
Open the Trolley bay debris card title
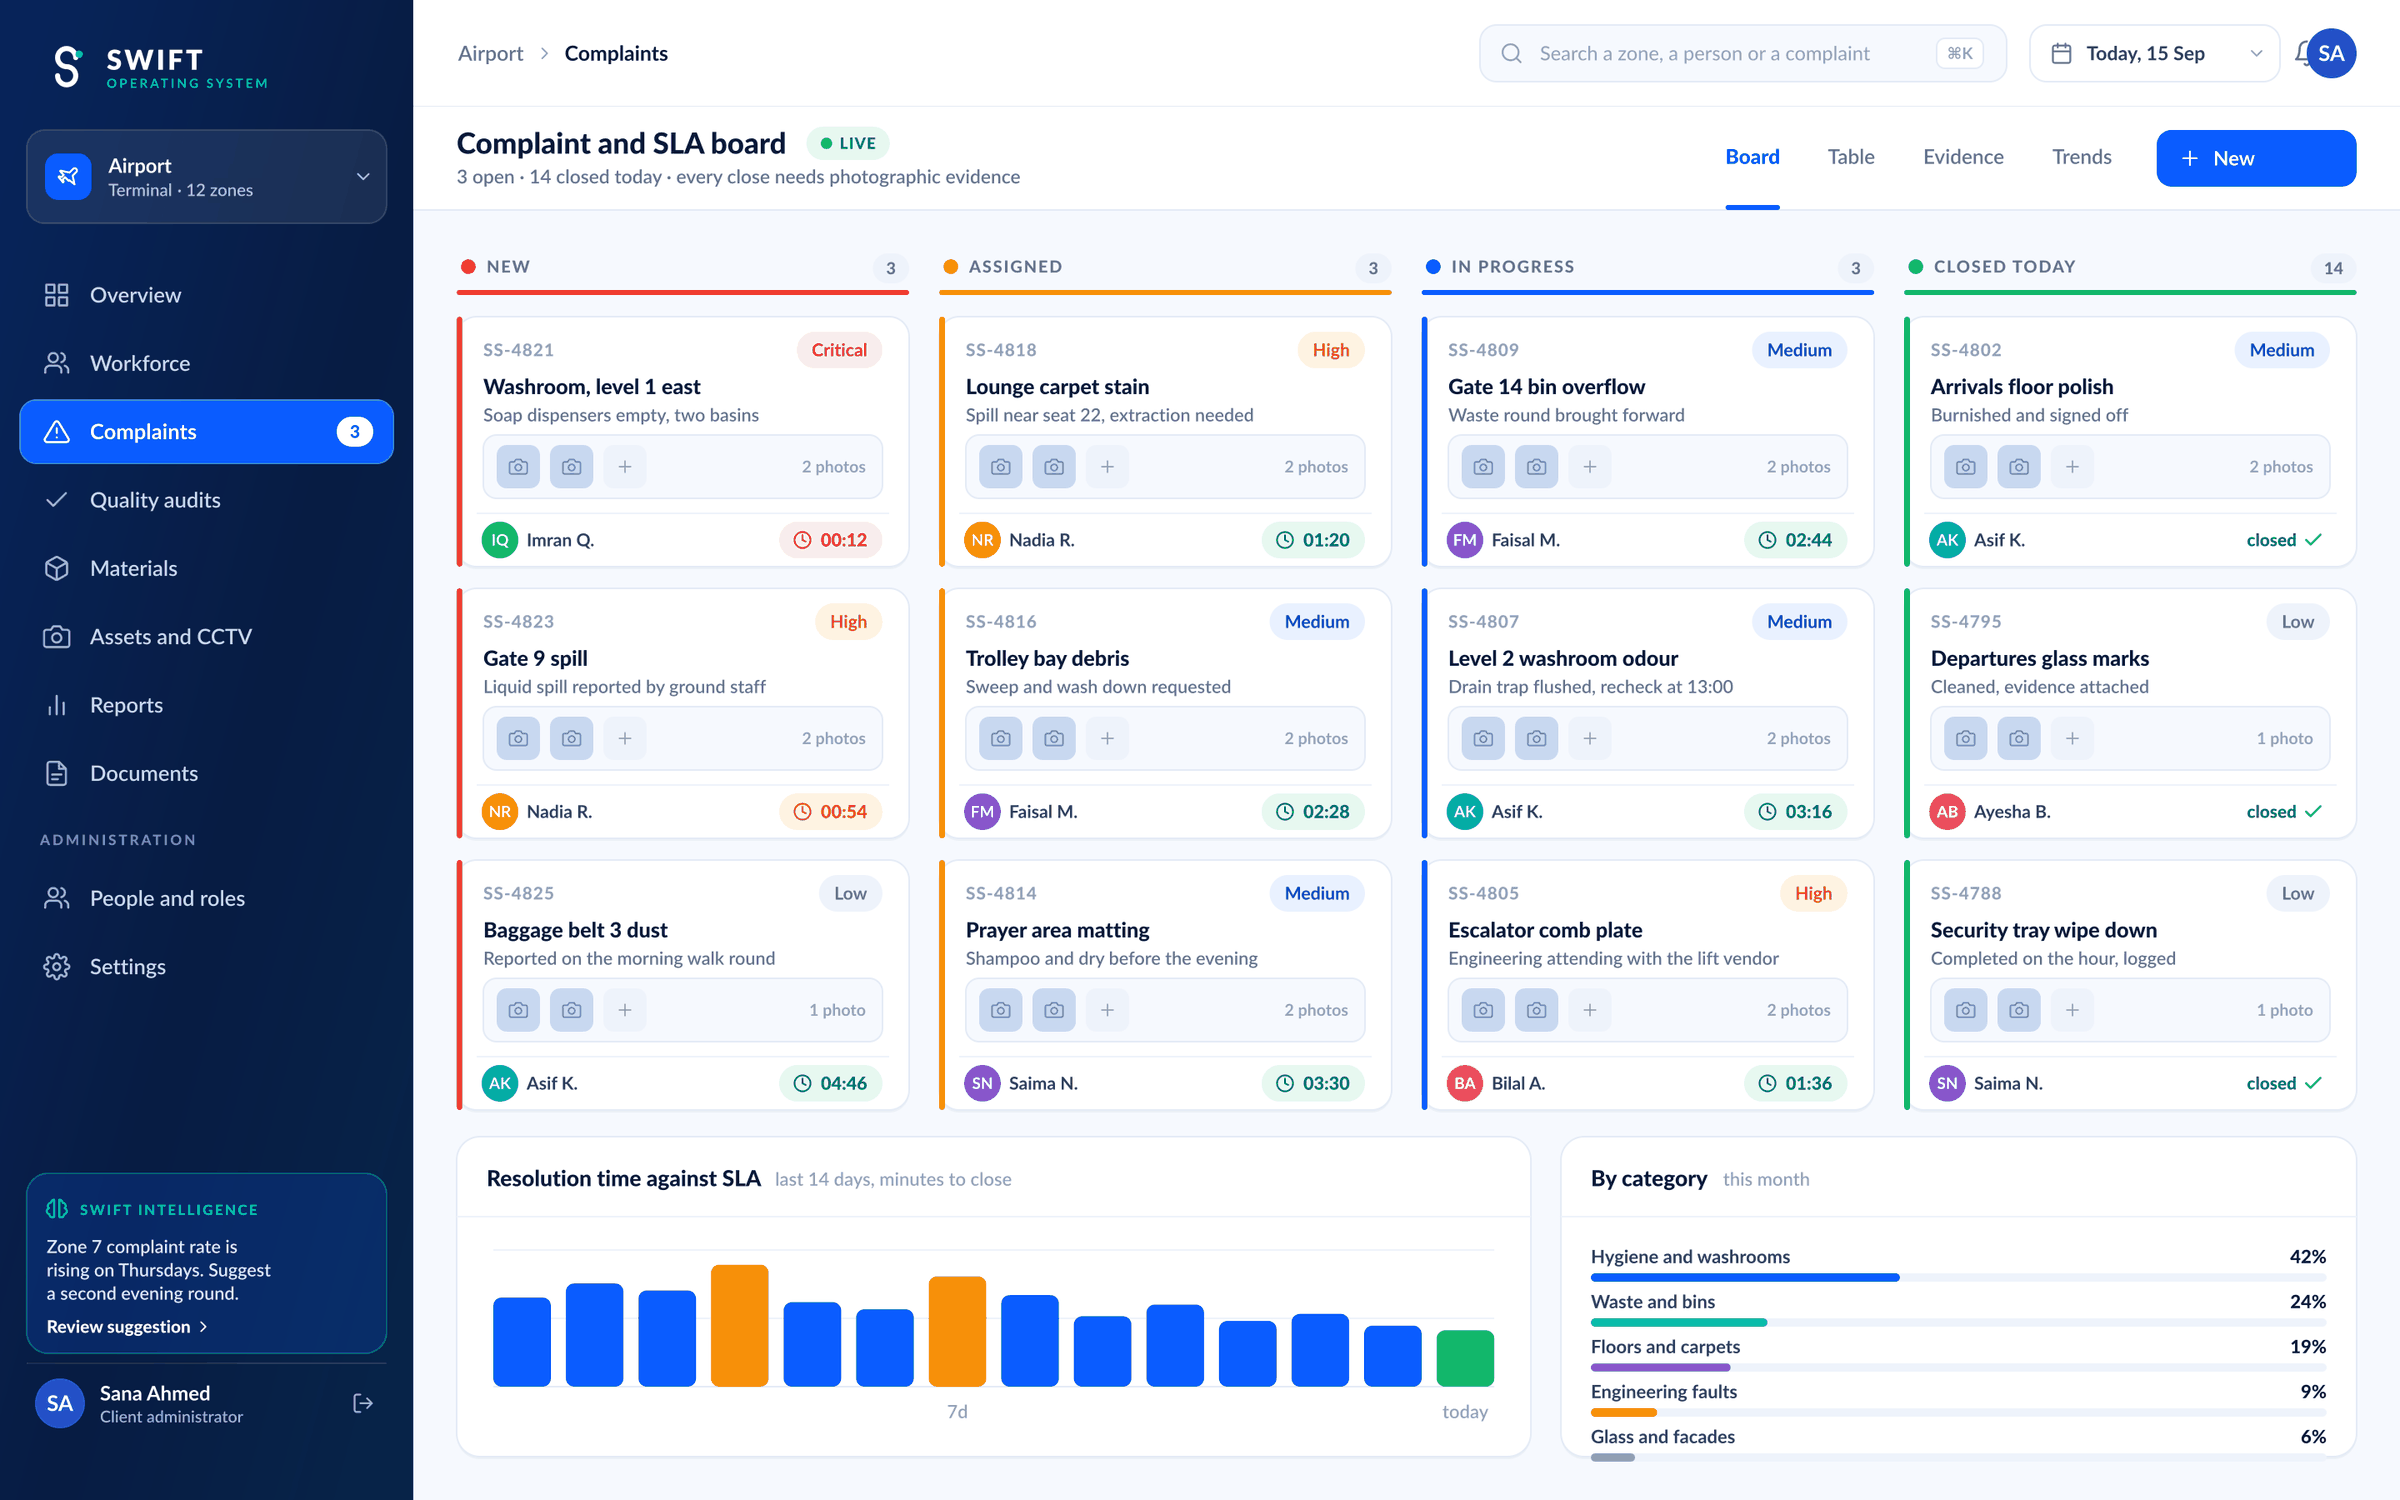pyautogui.click(x=1047, y=658)
